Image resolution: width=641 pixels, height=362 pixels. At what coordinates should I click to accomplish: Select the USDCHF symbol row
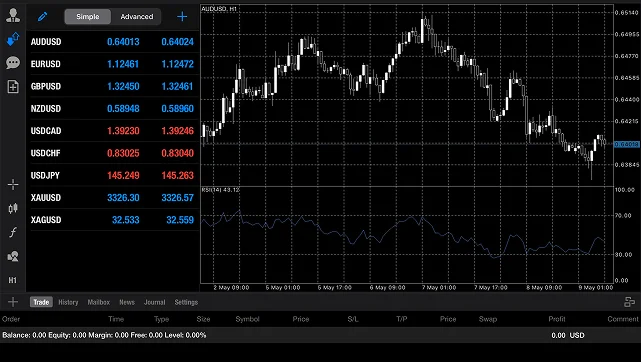(113, 153)
